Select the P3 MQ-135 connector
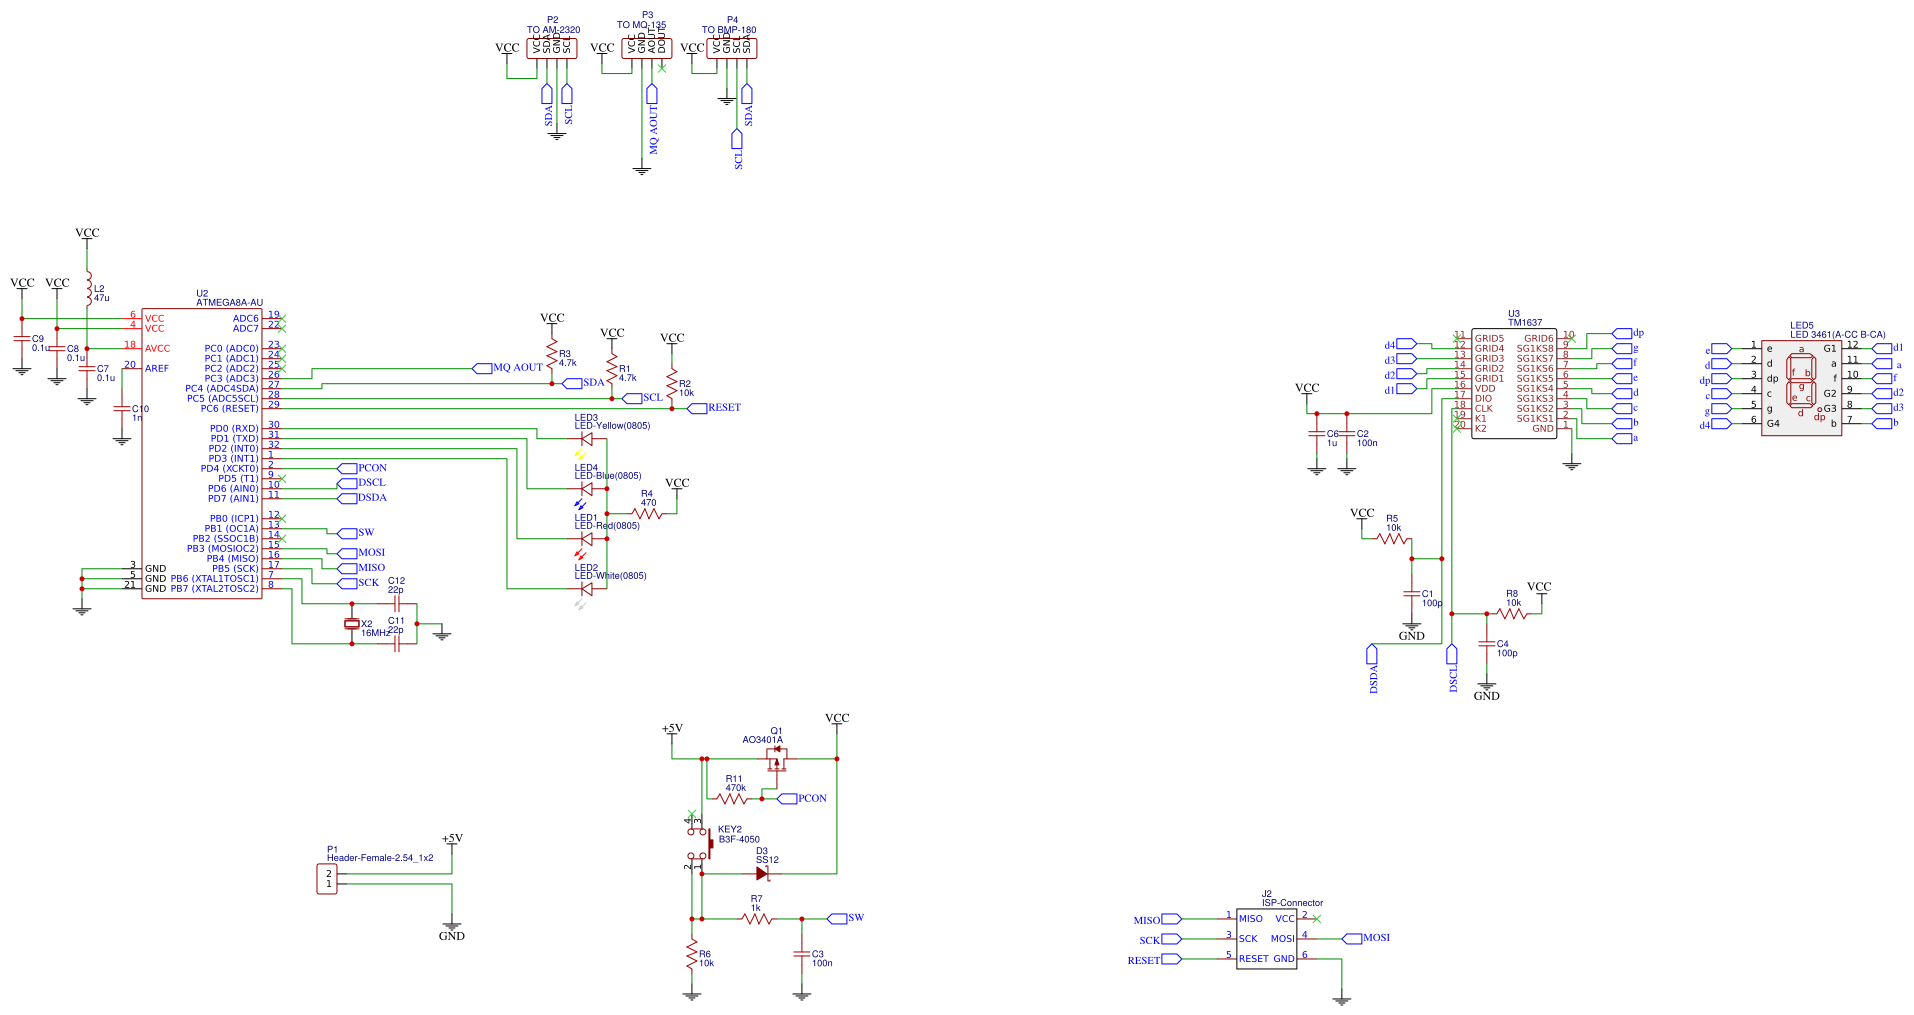 646,48
